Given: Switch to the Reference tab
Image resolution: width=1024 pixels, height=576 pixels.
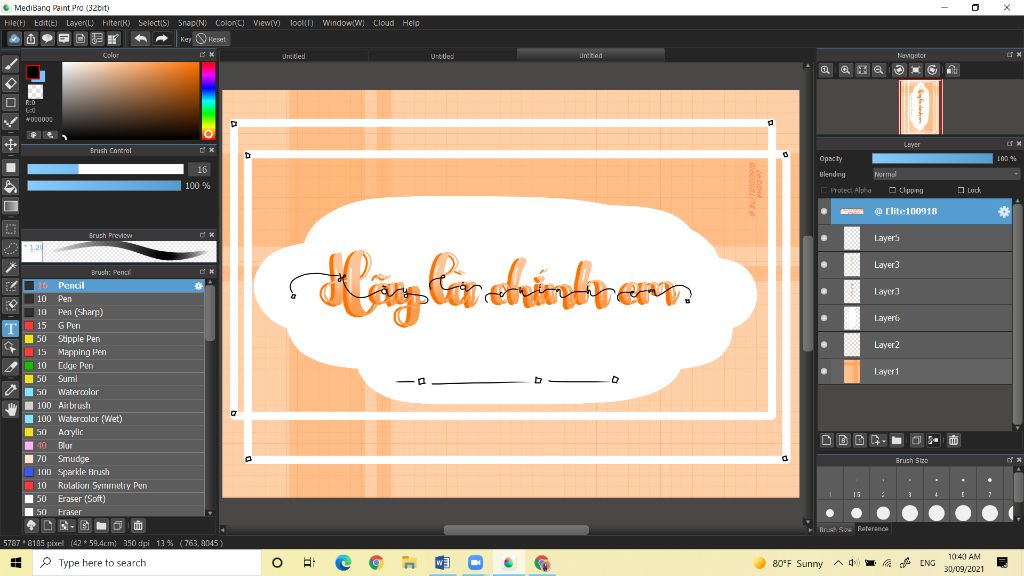Looking at the screenshot, I should coord(873,528).
